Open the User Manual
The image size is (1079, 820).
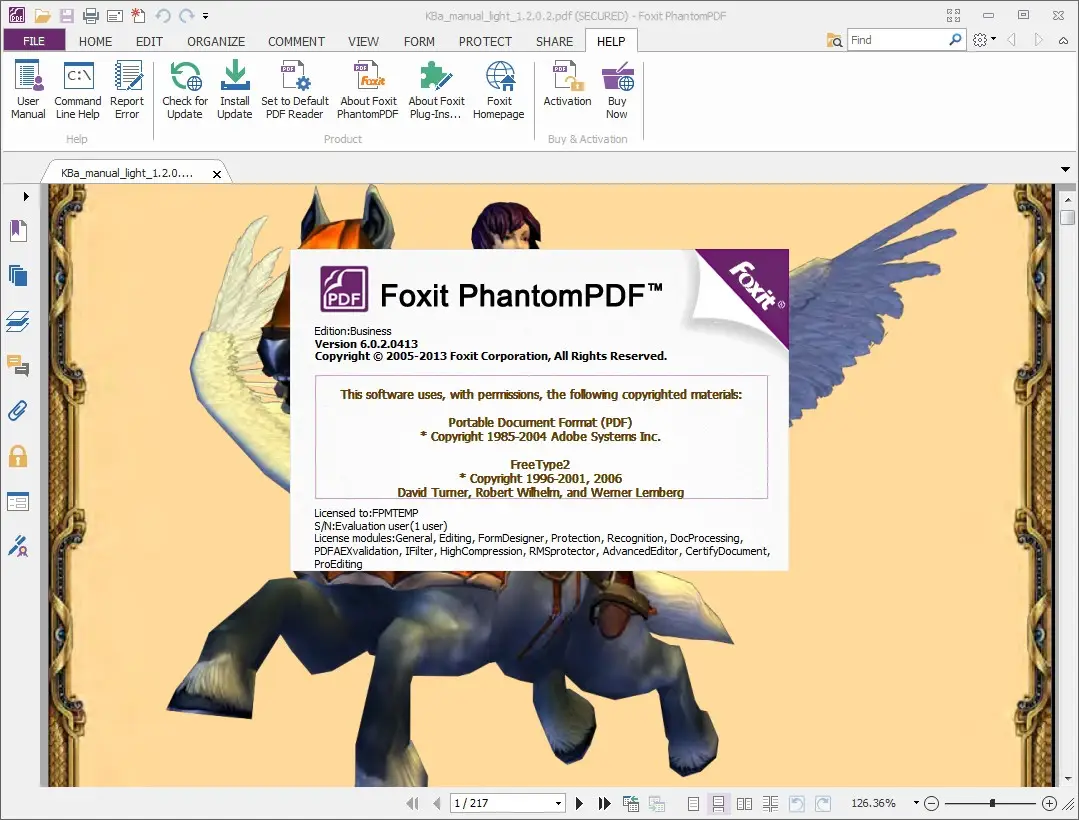click(28, 90)
